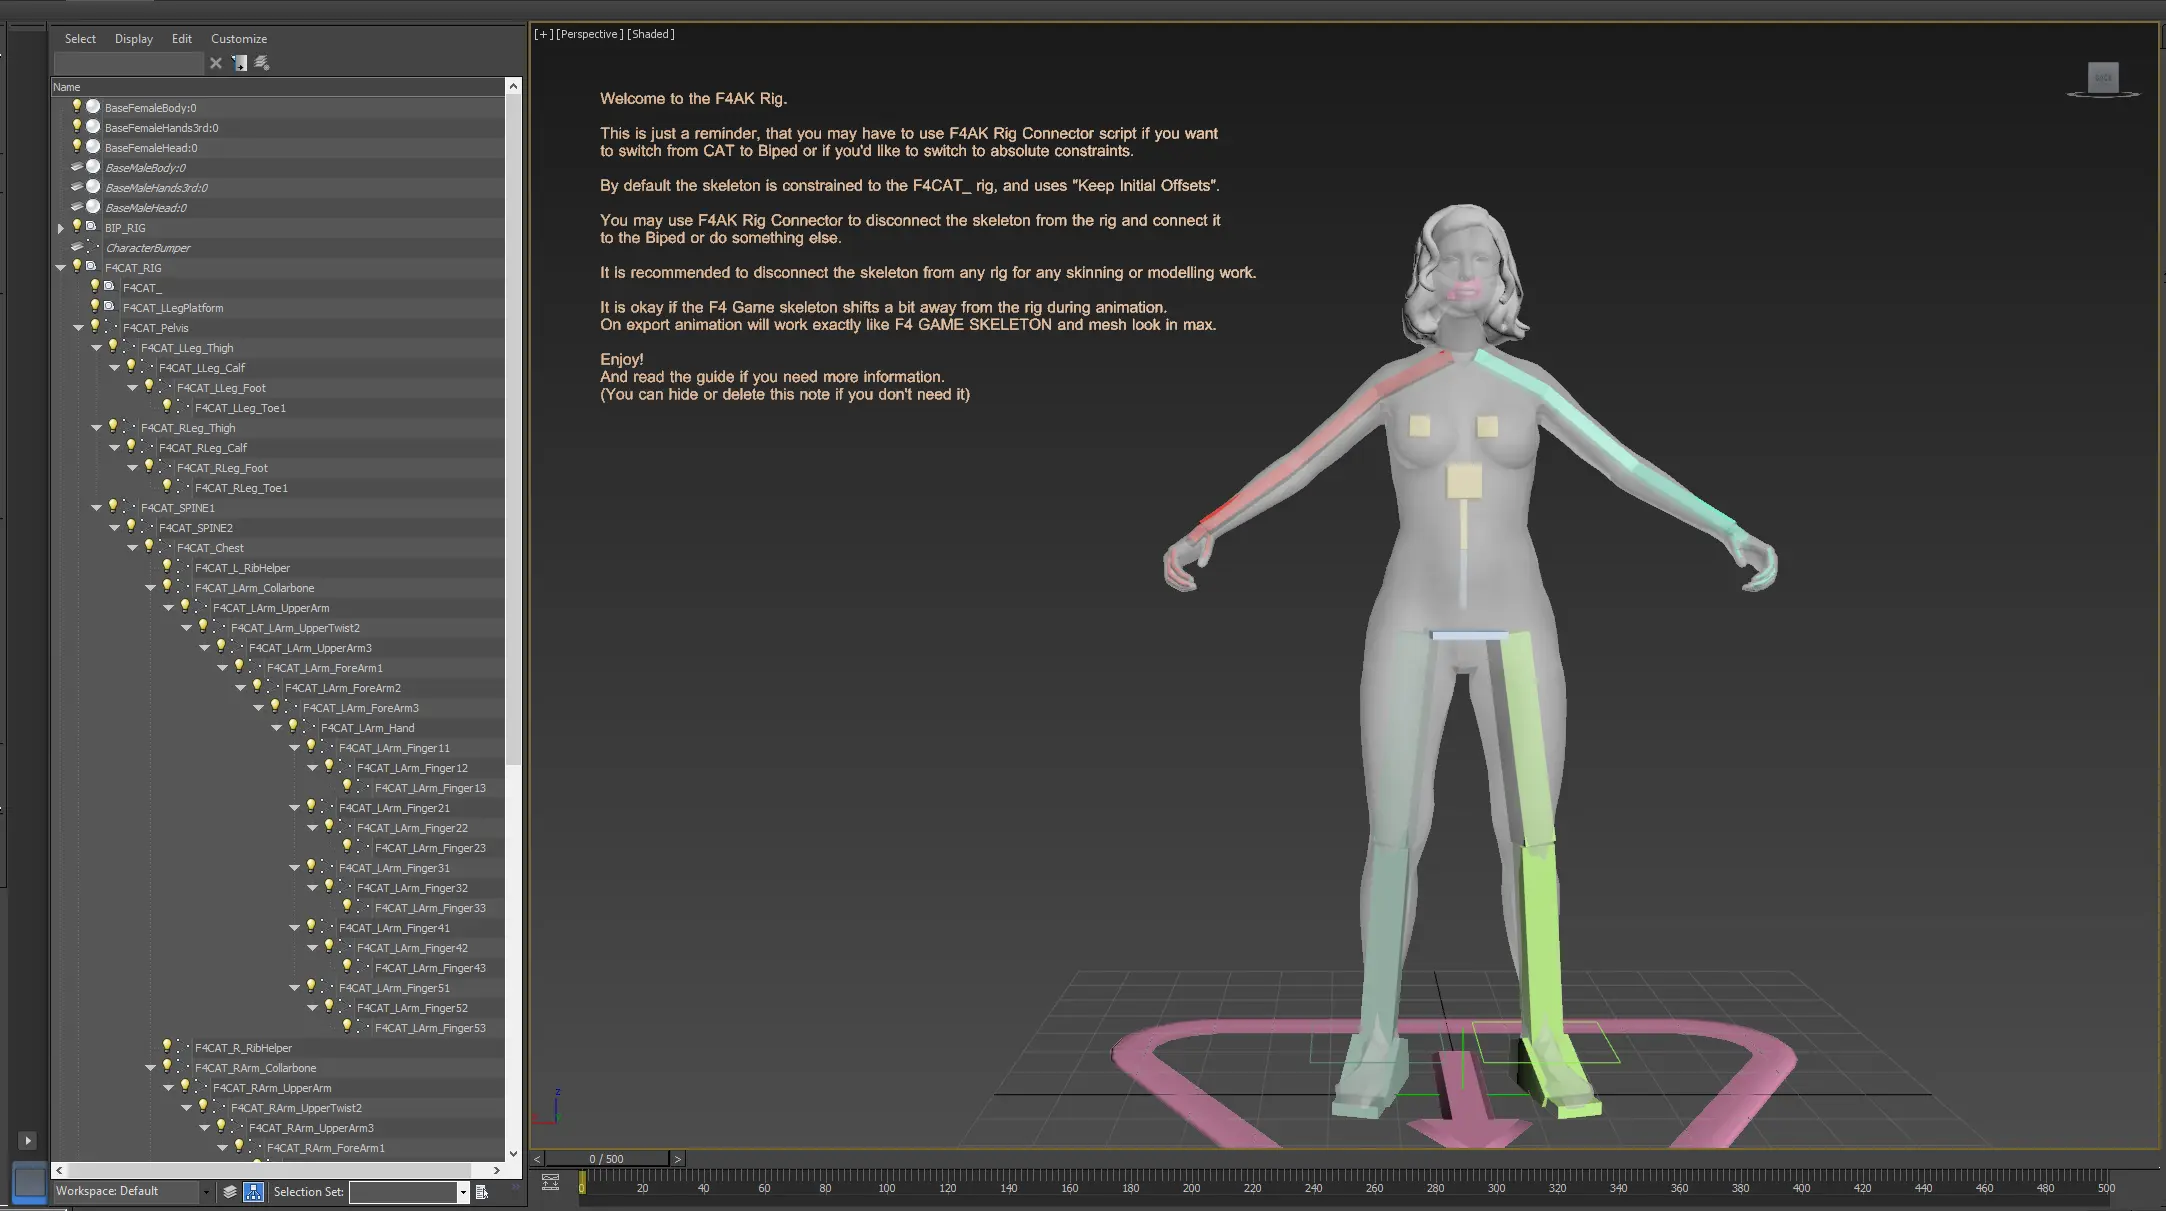Select the Sort by Hierarchy icon
Image resolution: width=2166 pixels, height=1211 pixels.
(254, 1191)
